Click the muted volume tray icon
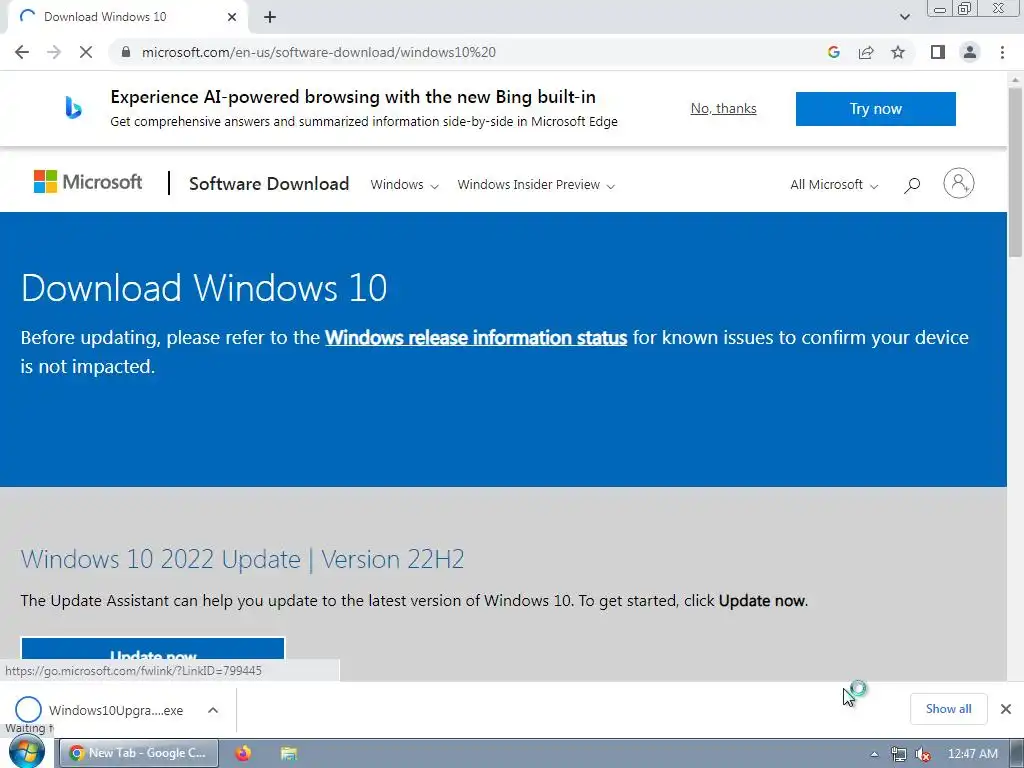This screenshot has height=768, width=1024. pos(923,754)
